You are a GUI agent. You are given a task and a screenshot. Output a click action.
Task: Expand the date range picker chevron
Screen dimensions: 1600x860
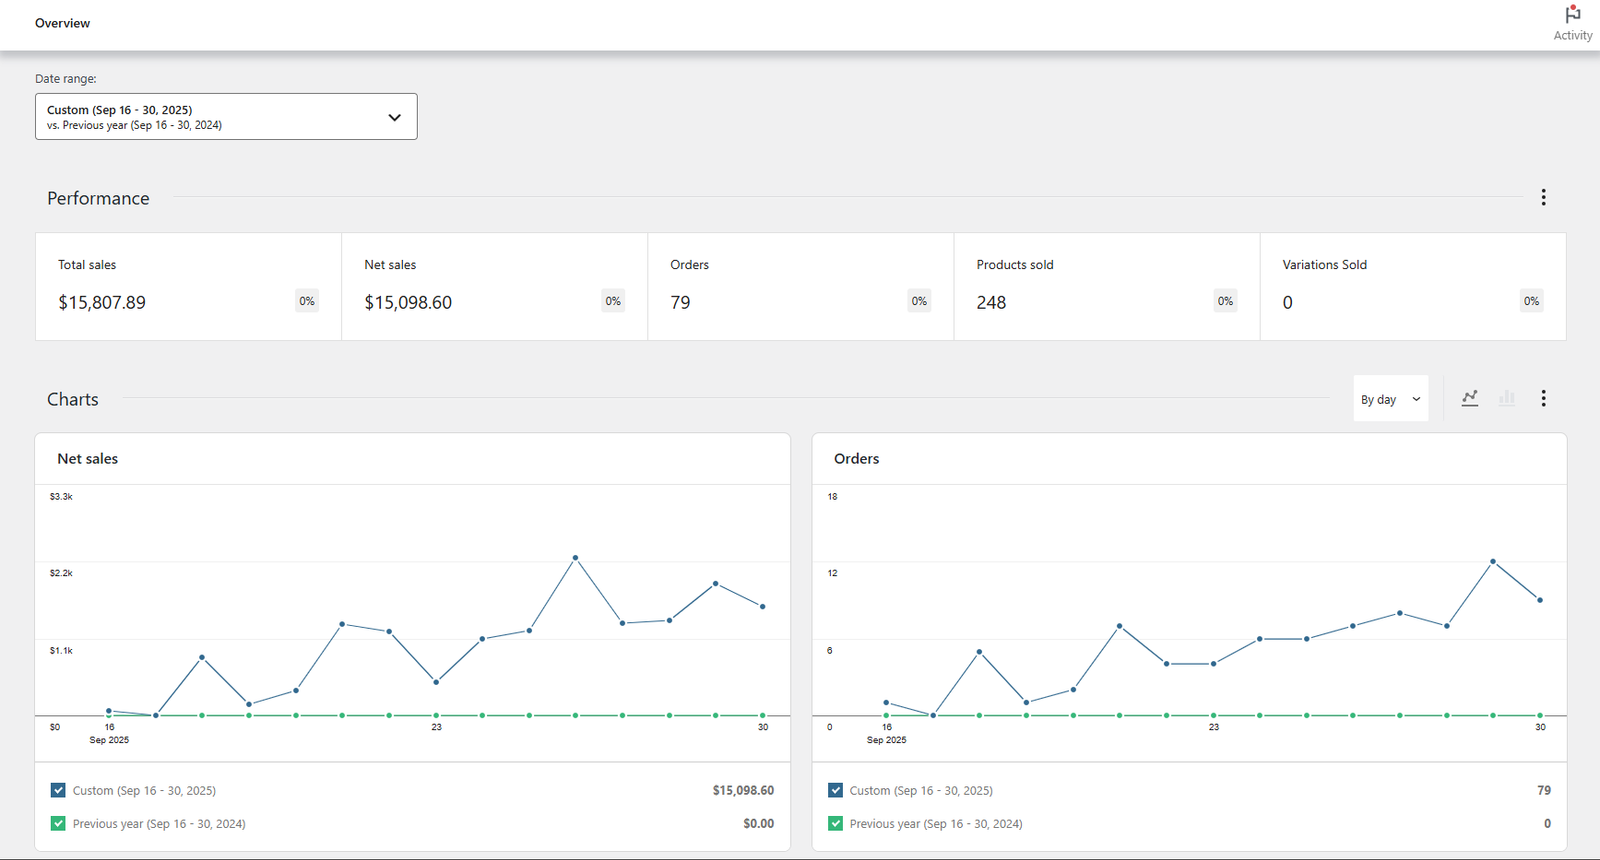[x=394, y=117]
